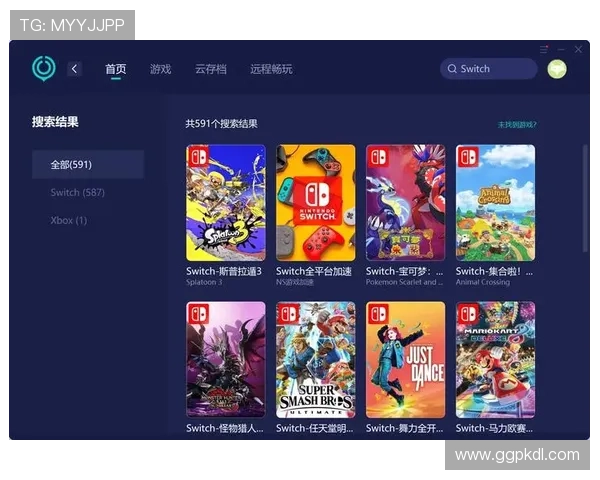Open the Nintendo Switch 全平台加速 cover

click(x=316, y=203)
